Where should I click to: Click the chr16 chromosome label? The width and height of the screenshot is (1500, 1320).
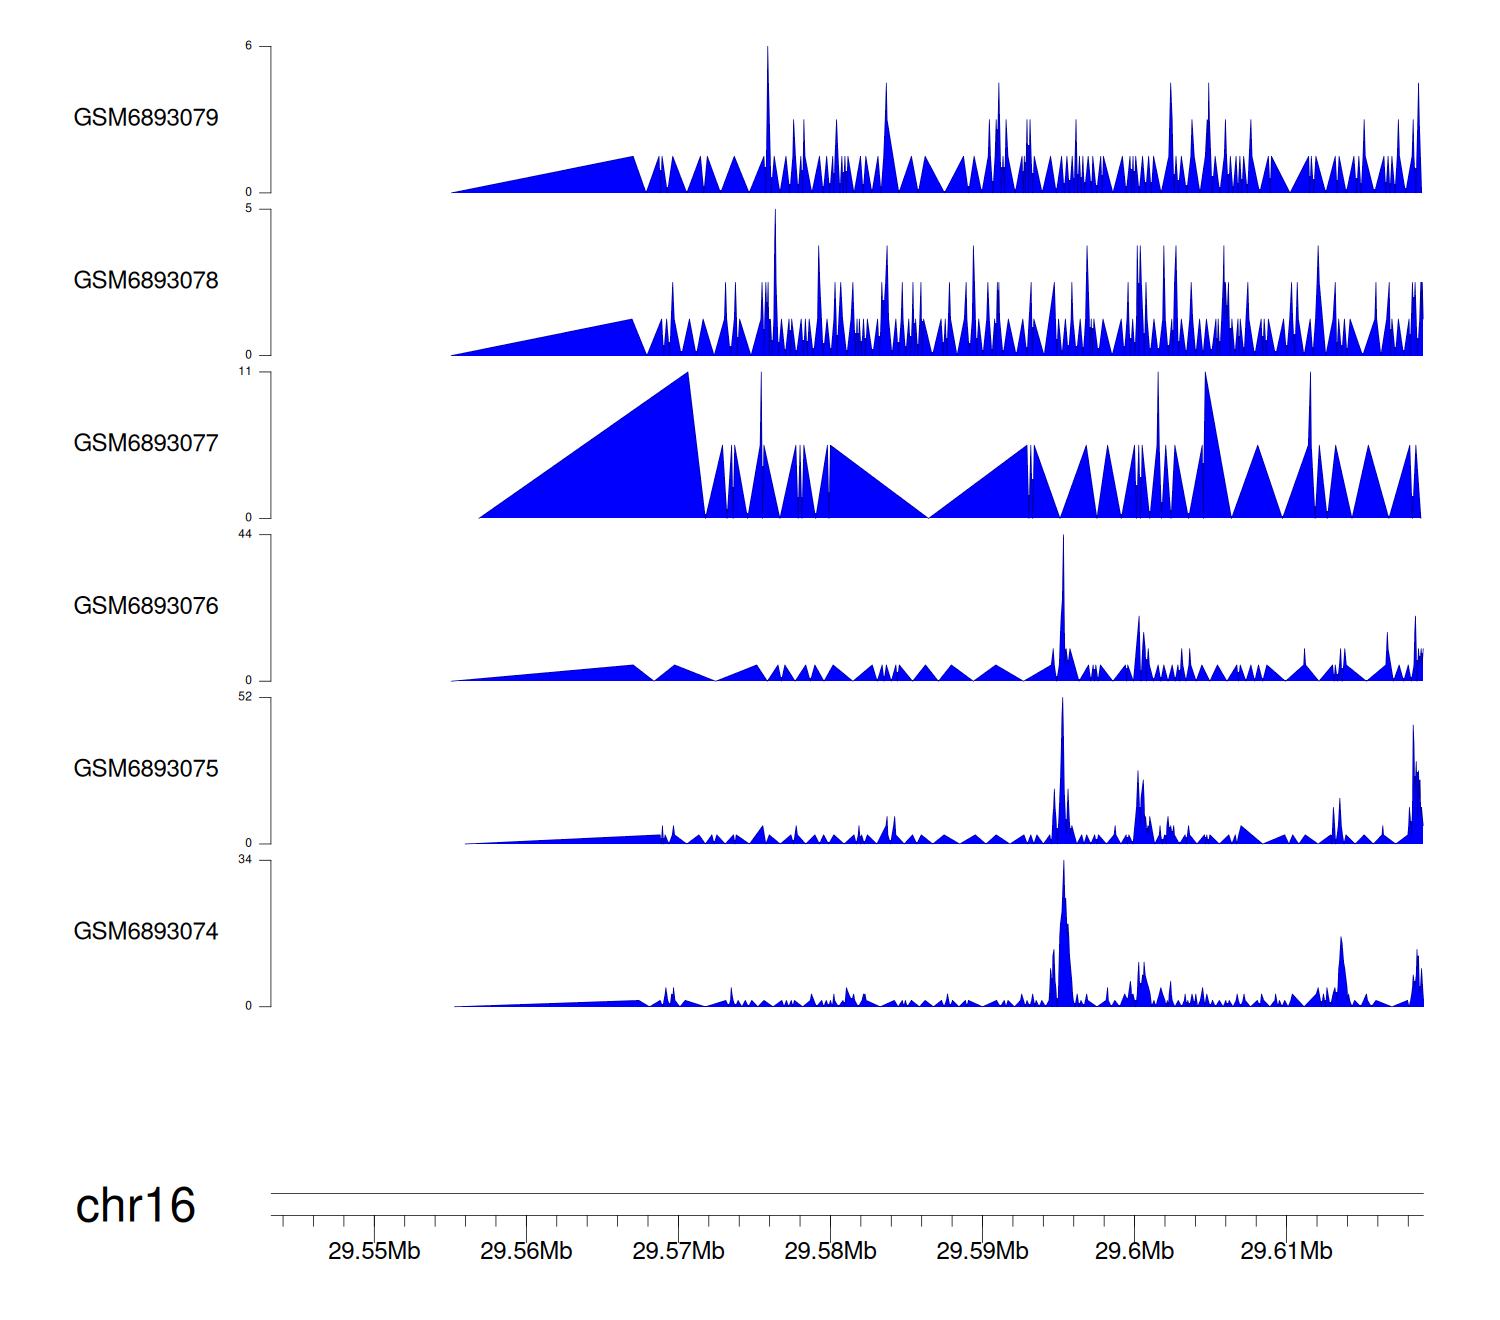136,1206
